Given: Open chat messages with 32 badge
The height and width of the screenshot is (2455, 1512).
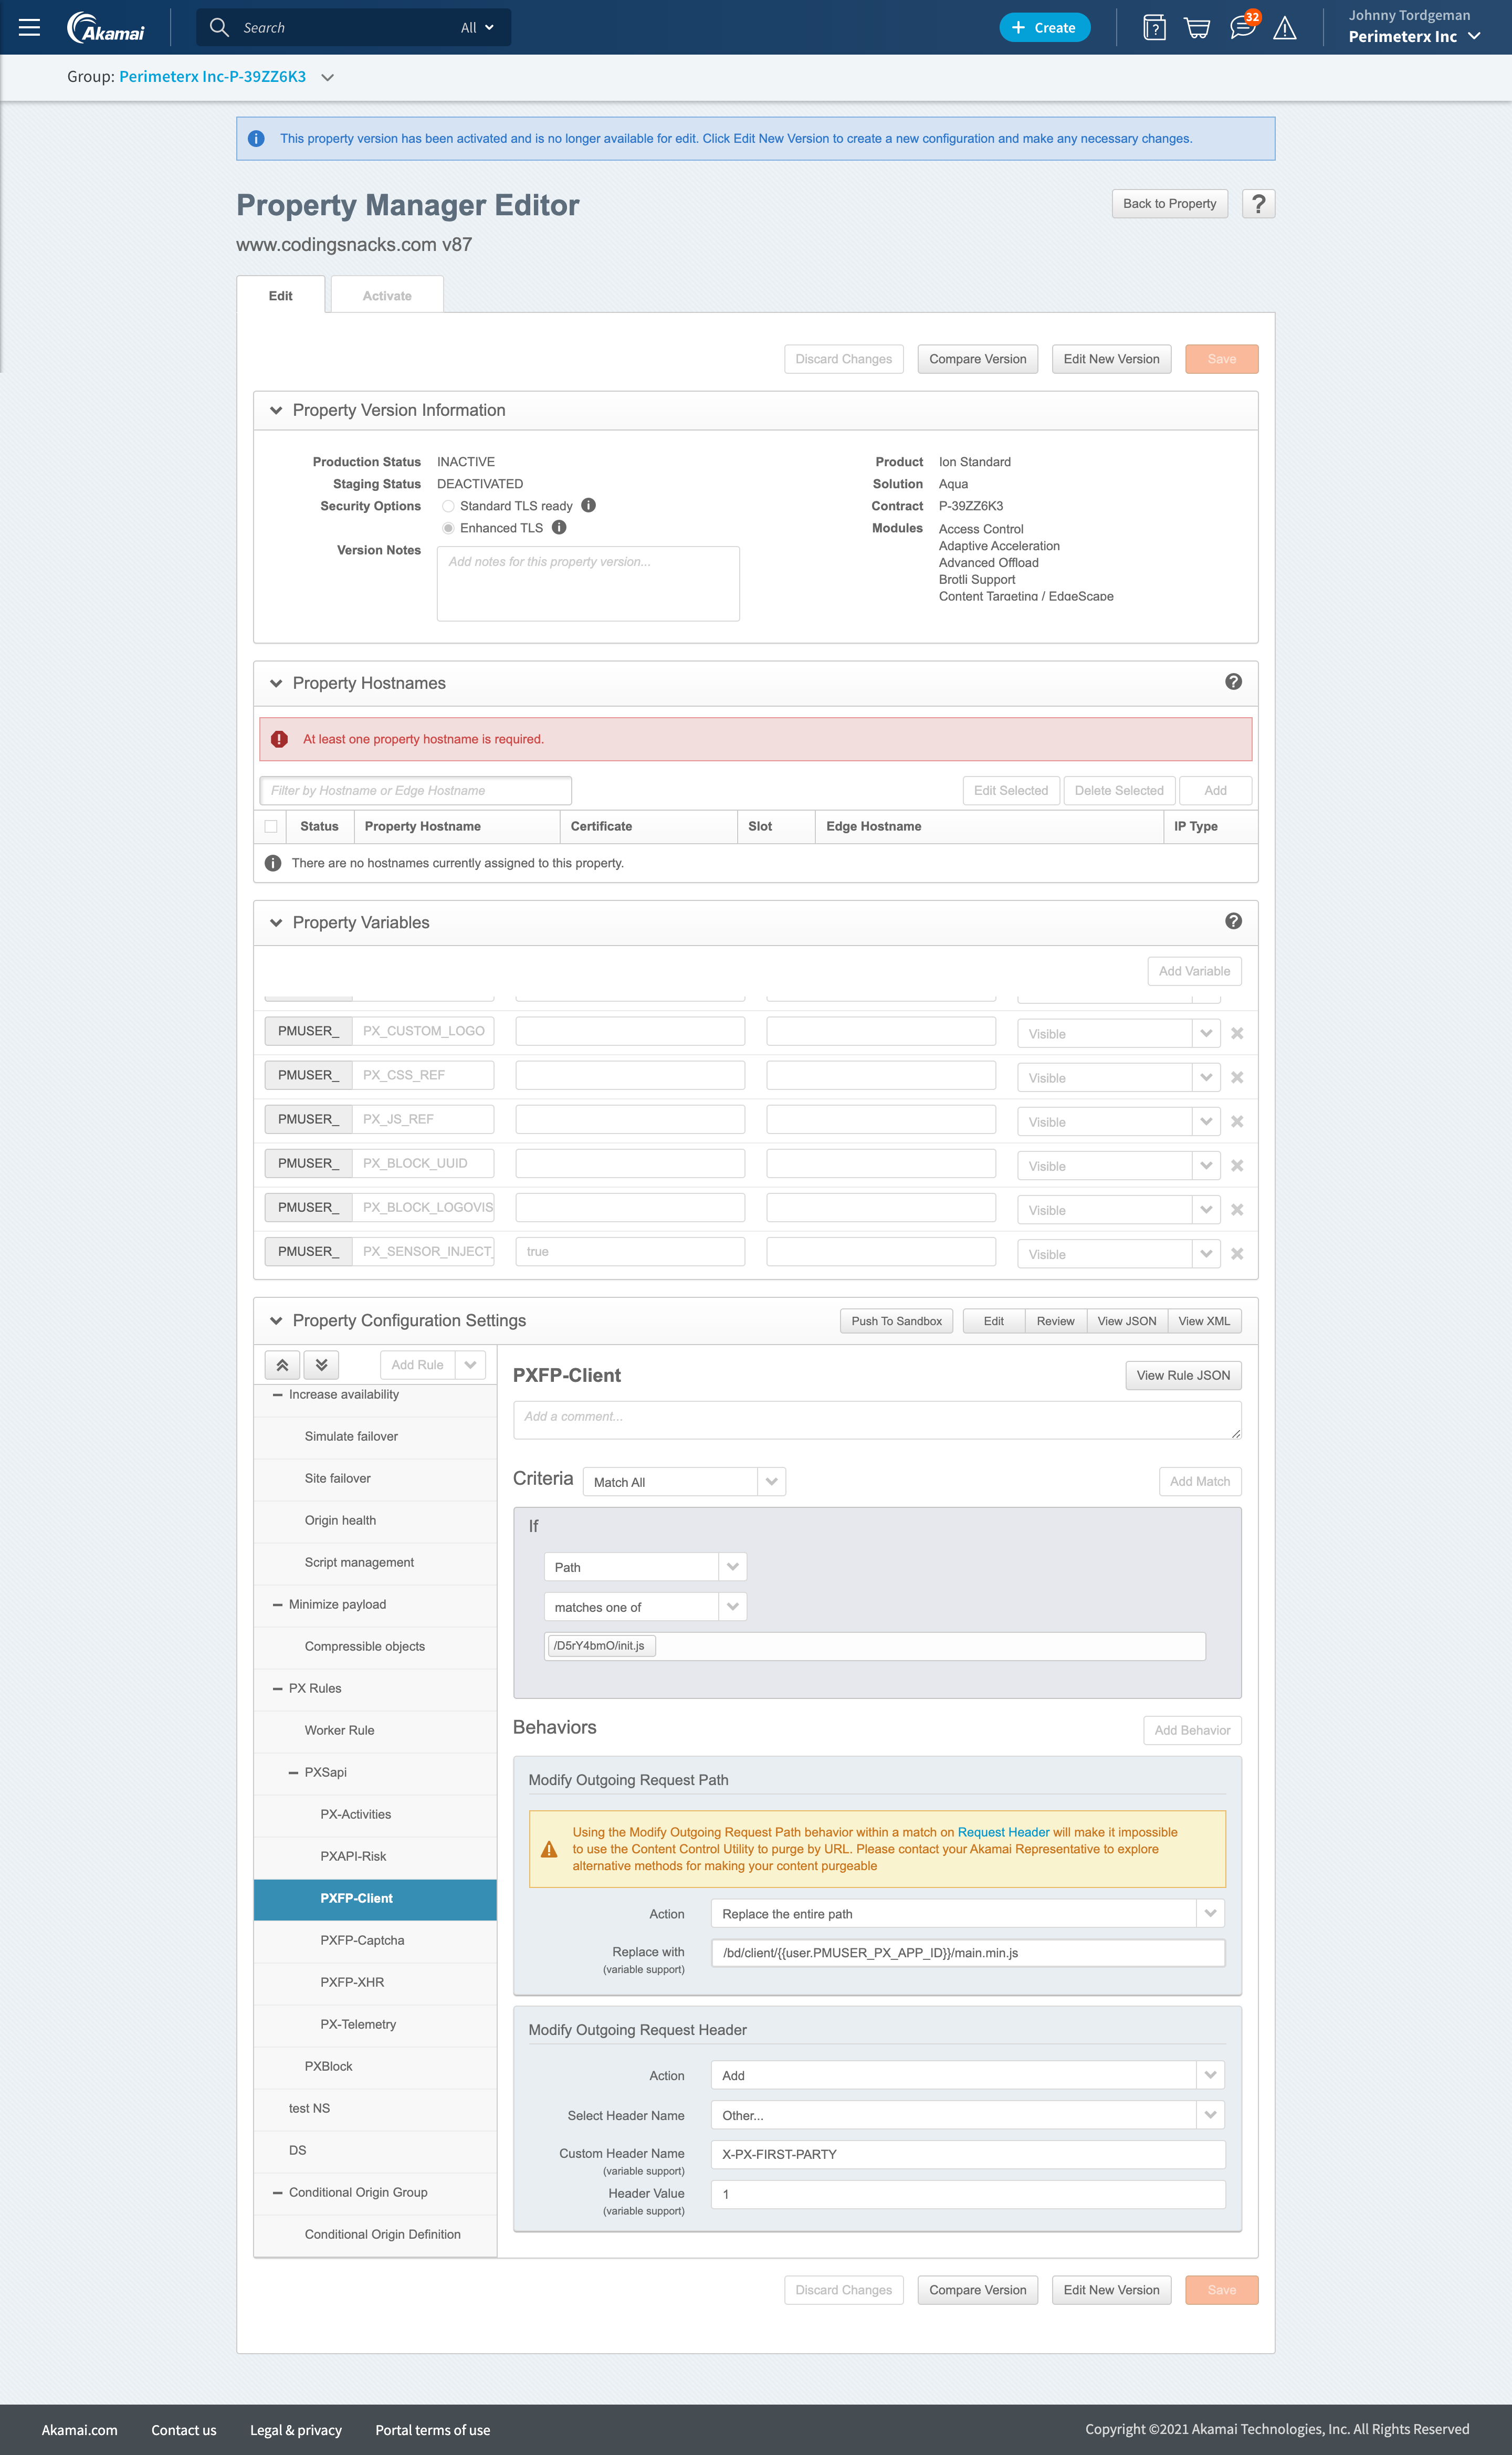Looking at the screenshot, I should 1242,27.
